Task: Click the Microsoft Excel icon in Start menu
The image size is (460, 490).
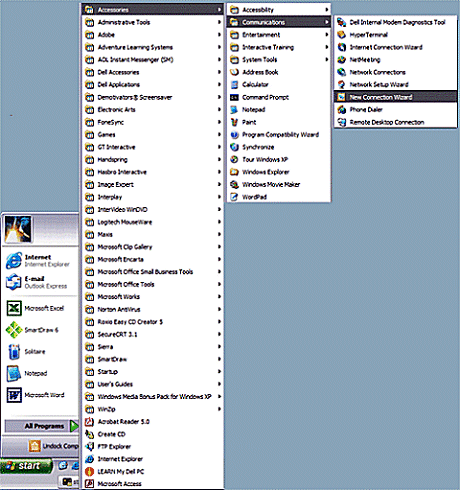Action: 14,308
